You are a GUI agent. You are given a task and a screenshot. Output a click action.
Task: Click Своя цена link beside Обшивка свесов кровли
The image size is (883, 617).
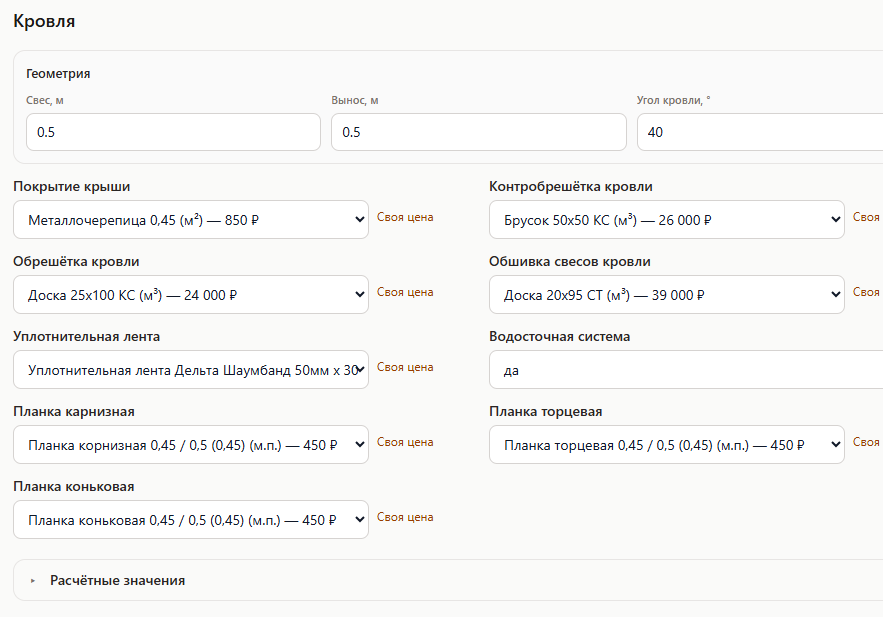pyautogui.click(x=867, y=292)
